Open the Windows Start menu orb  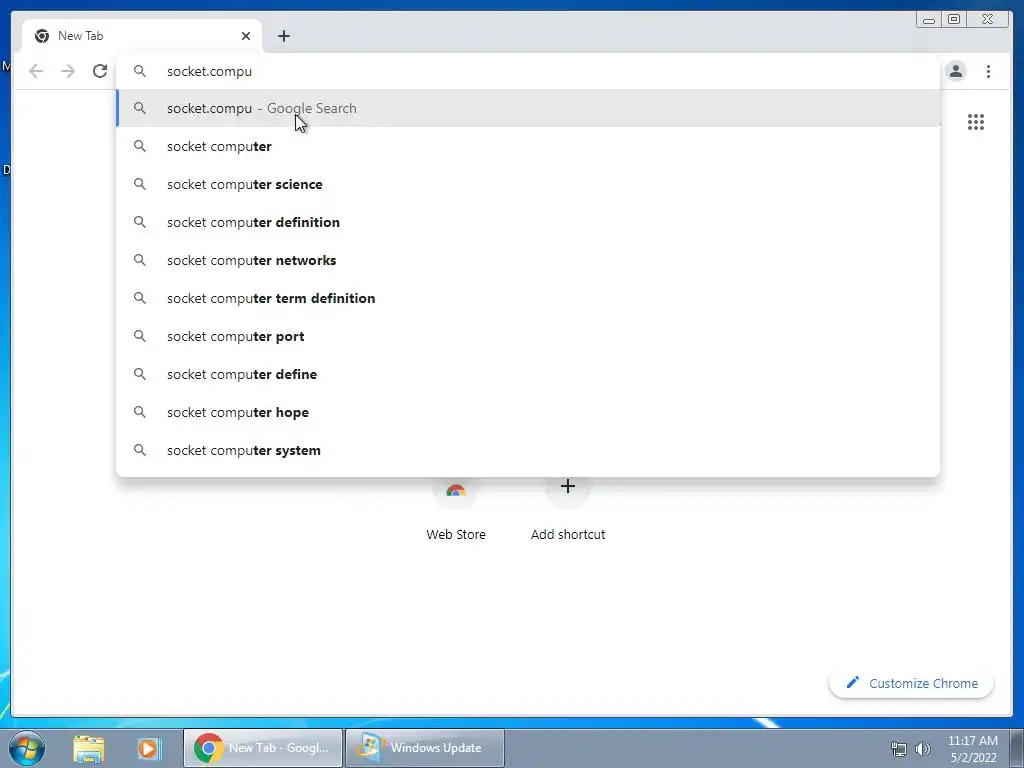pos(27,748)
